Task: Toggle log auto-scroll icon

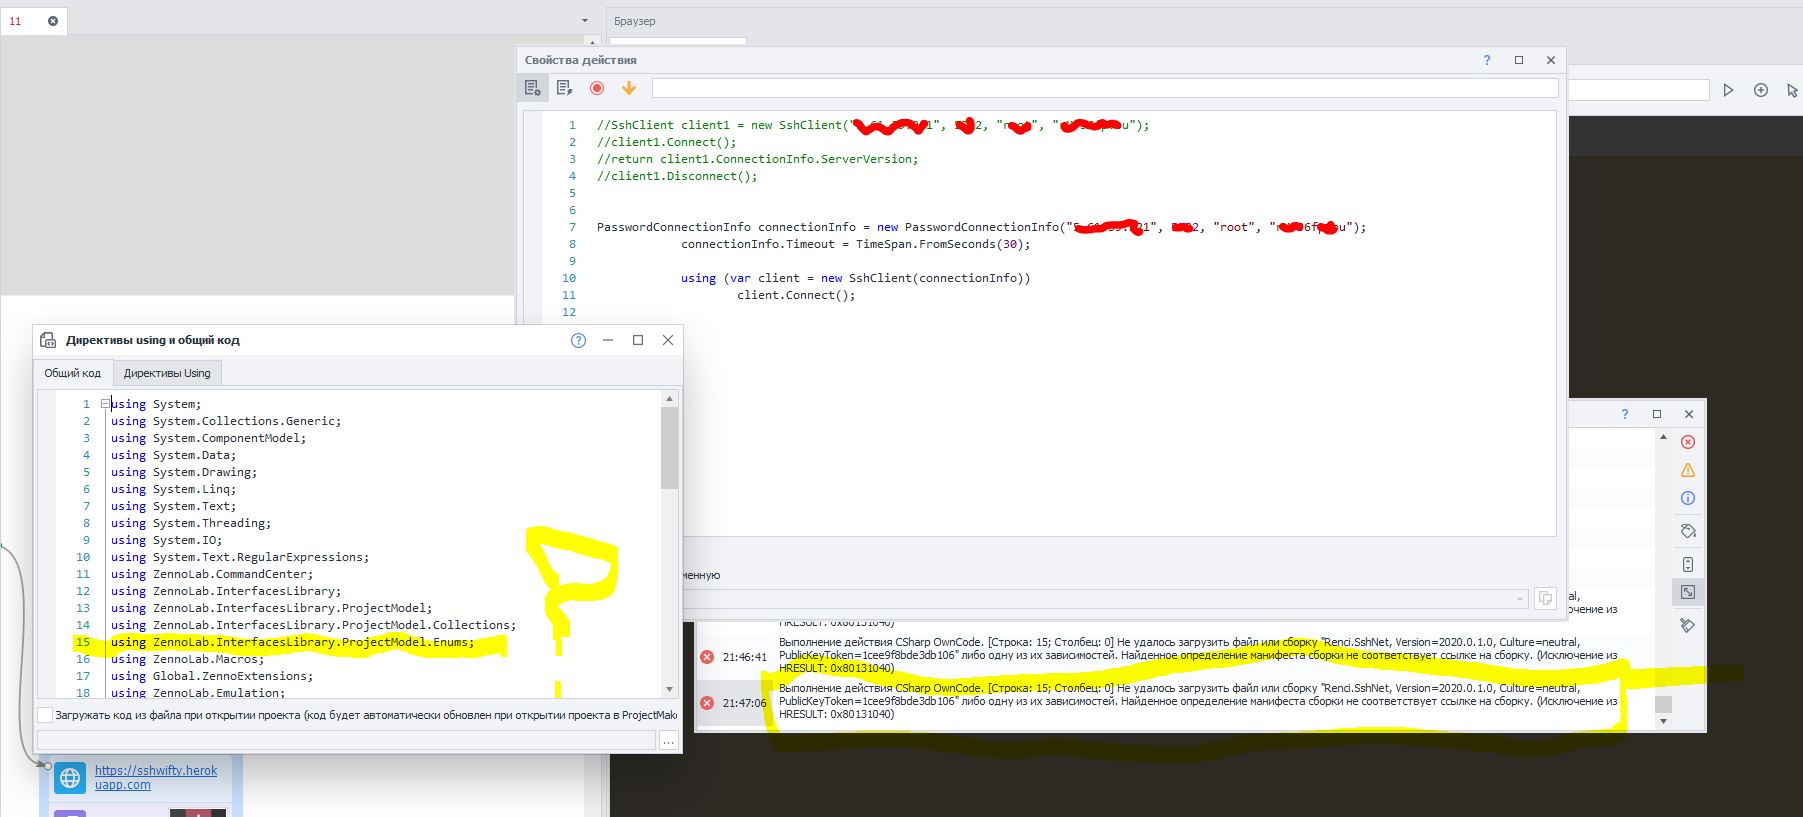Action: coord(1688,564)
